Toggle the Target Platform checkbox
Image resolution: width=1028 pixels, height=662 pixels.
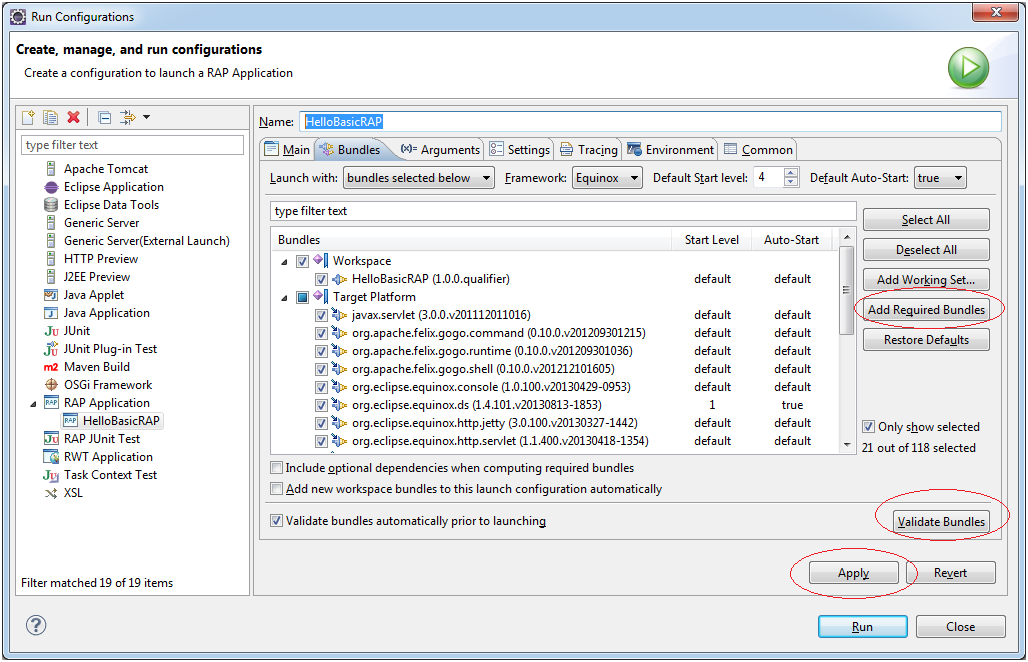(x=302, y=297)
